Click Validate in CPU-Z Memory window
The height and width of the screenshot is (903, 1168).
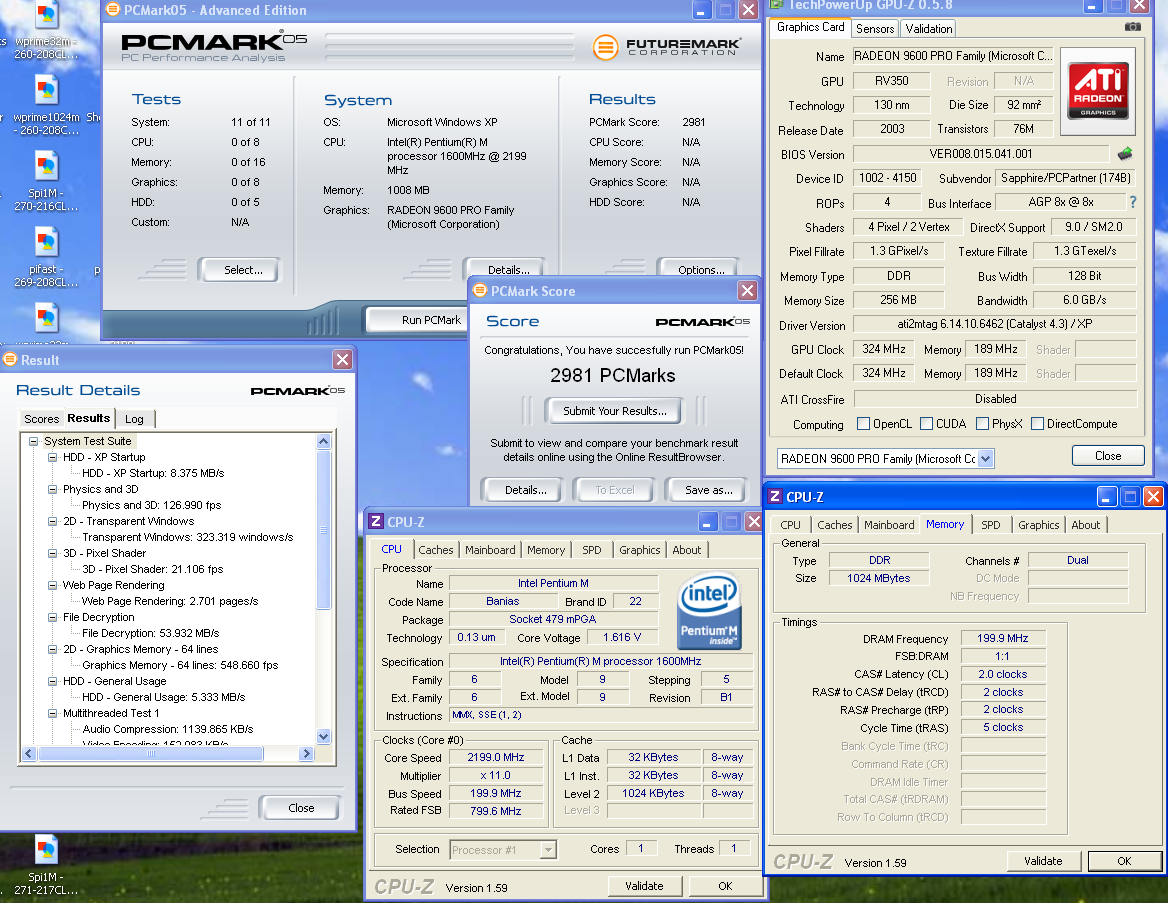(x=1043, y=861)
